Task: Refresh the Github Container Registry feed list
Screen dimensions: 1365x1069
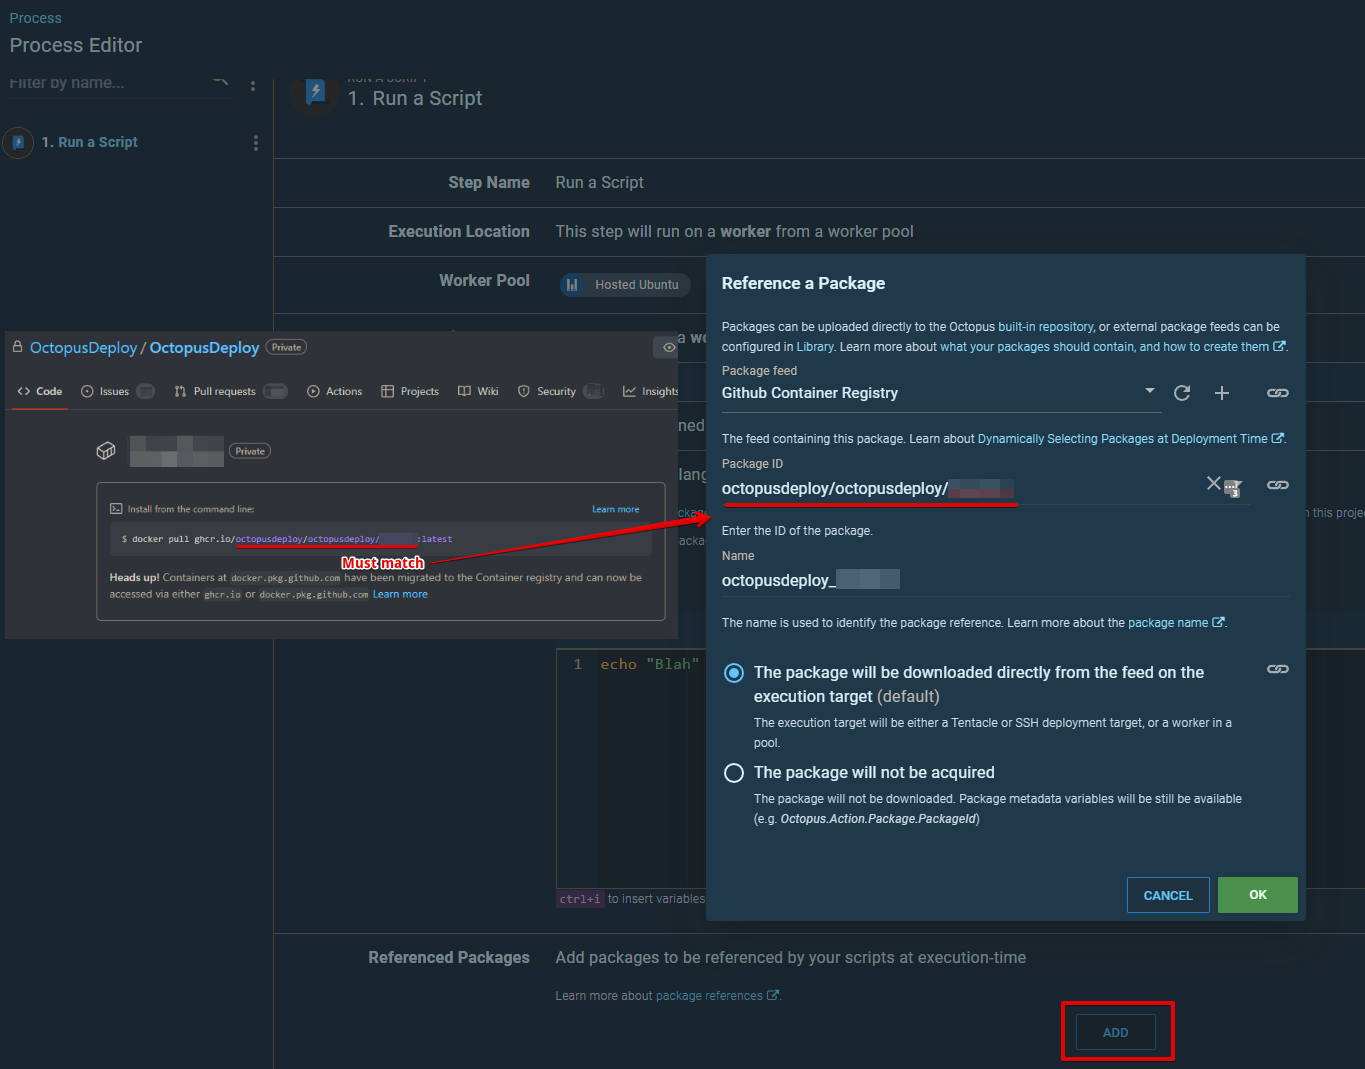Action: (1182, 393)
